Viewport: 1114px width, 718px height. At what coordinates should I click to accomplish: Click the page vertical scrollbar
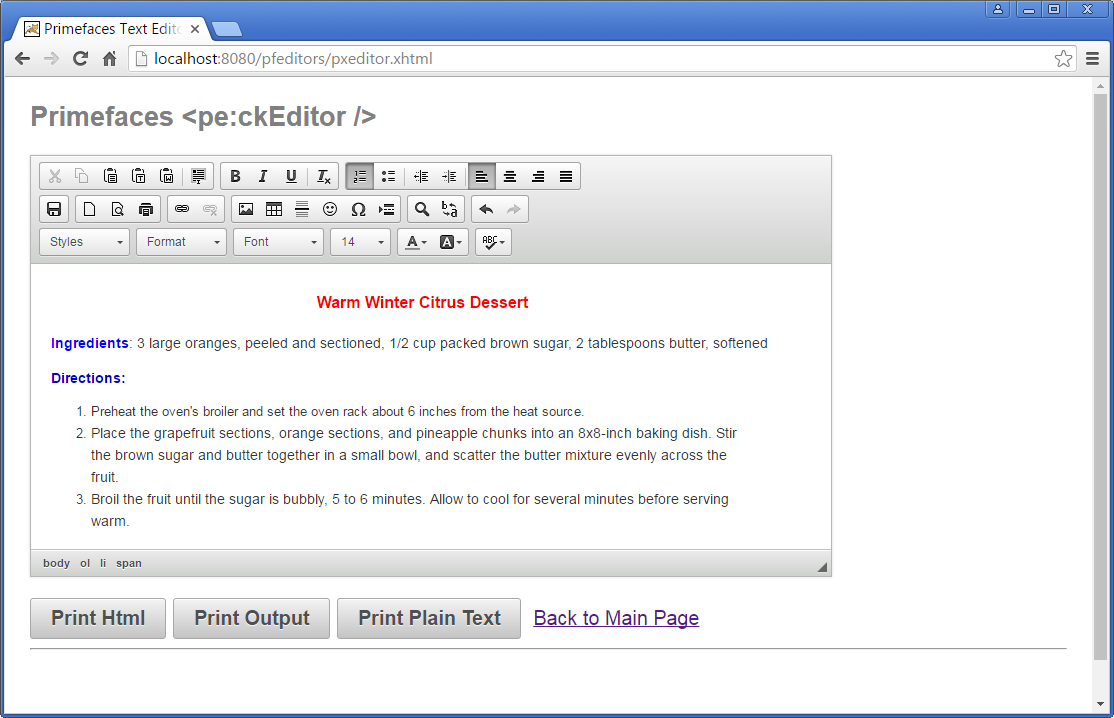click(1101, 376)
